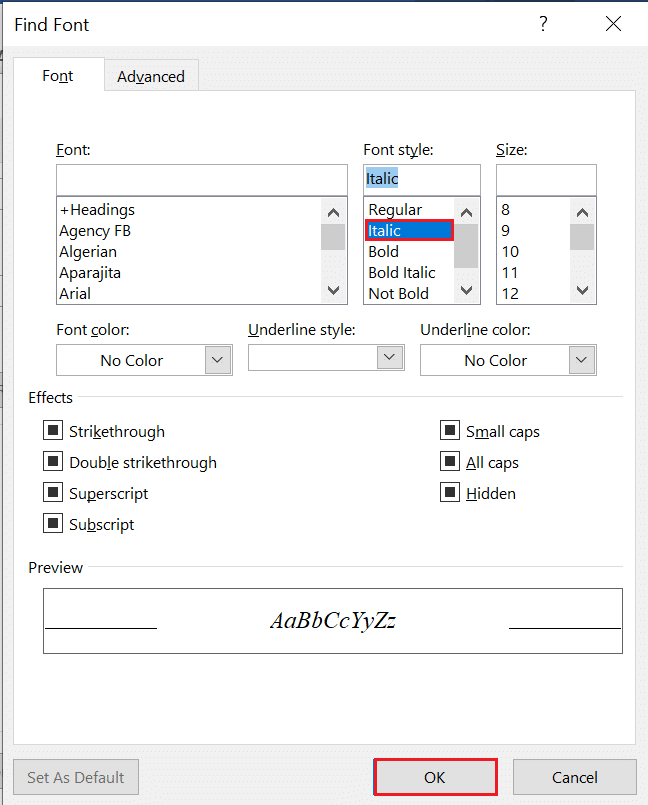This screenshot has height=805, width=648.
Task: Click the Font name input field
Action: coord(202,180)
